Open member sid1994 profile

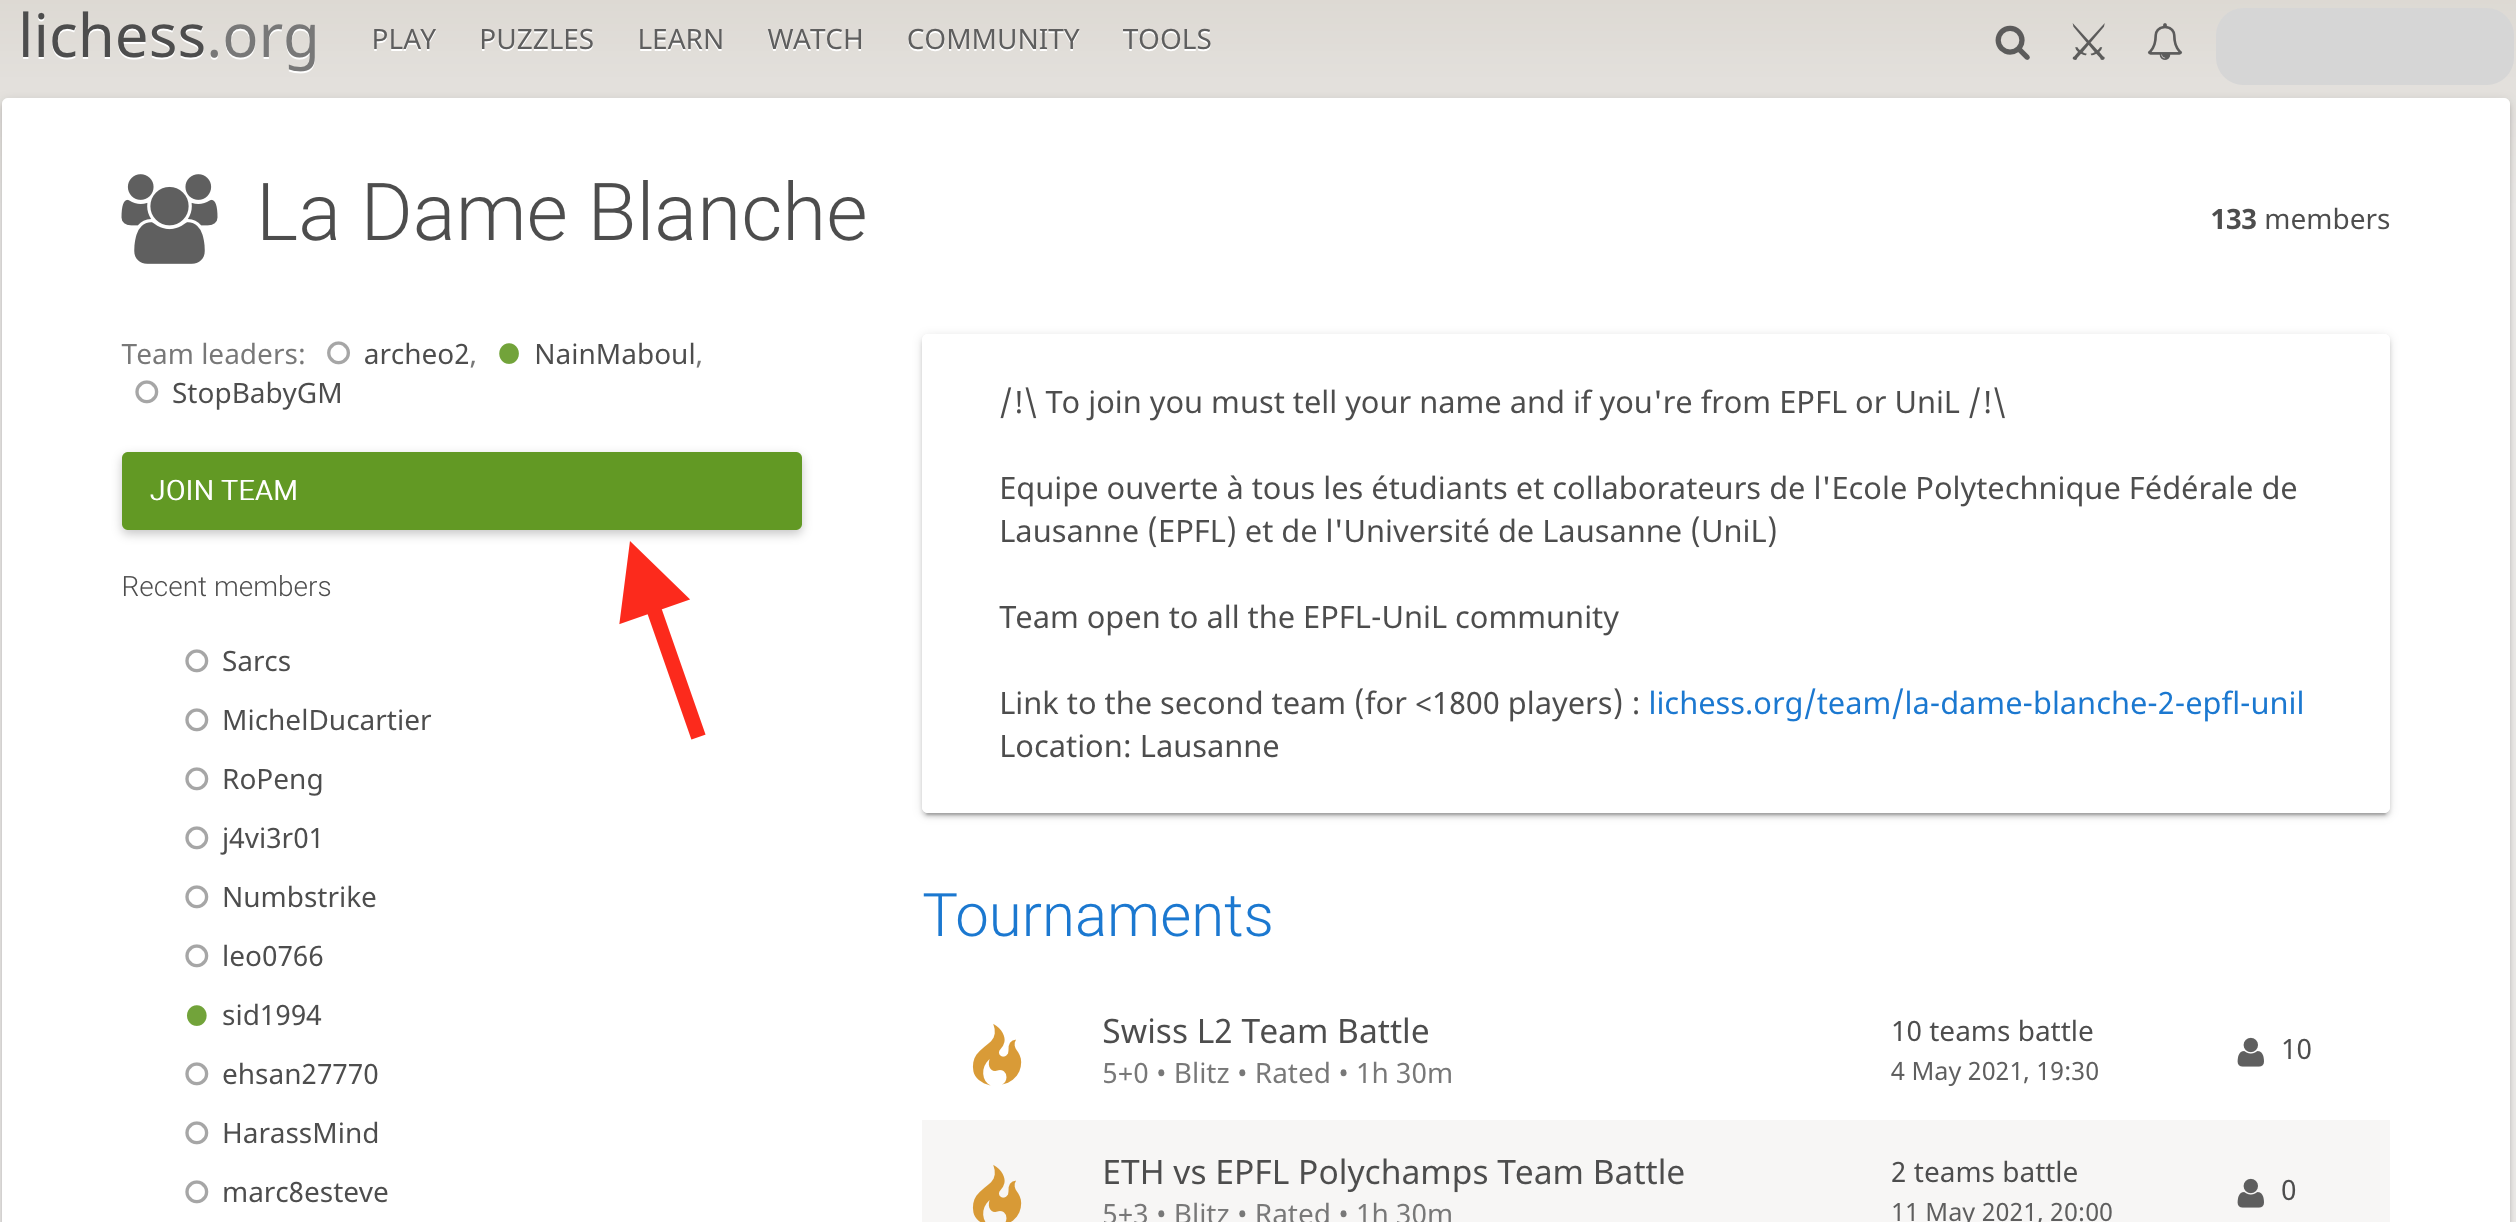pyautogui.click(x=271, y=1015)
